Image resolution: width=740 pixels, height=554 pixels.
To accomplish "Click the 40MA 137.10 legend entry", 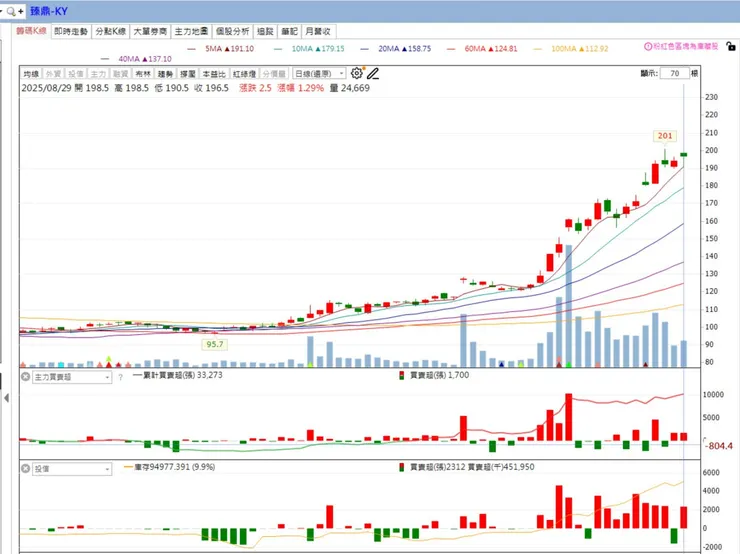I will coord(136,59).
